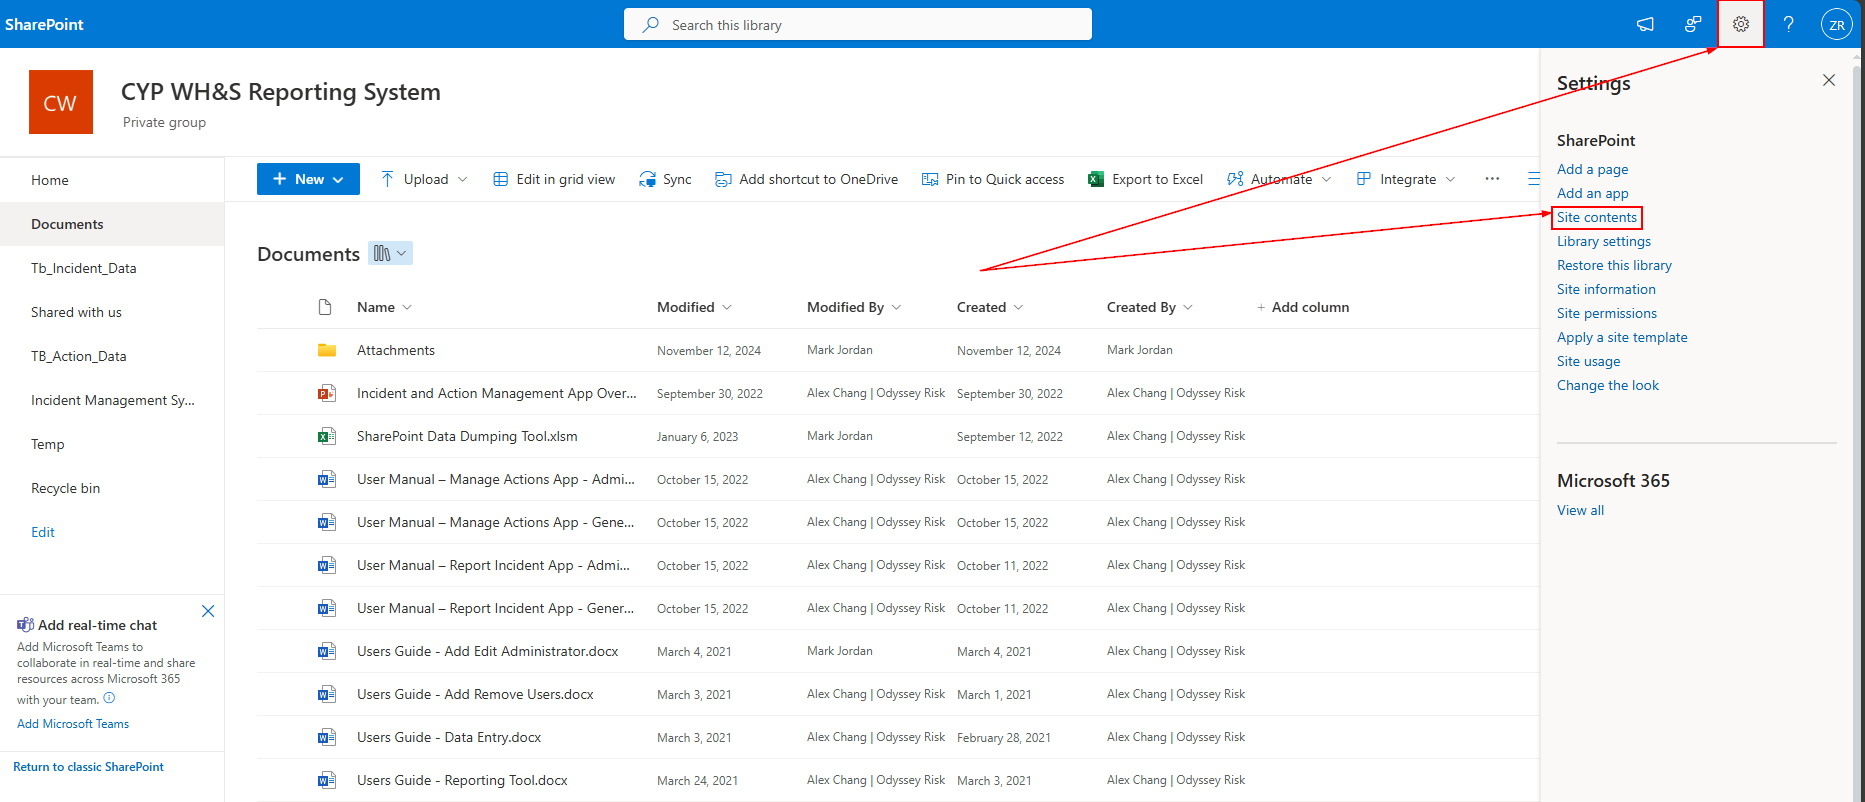Open Shared with us in left navigation

coord(76,312)
